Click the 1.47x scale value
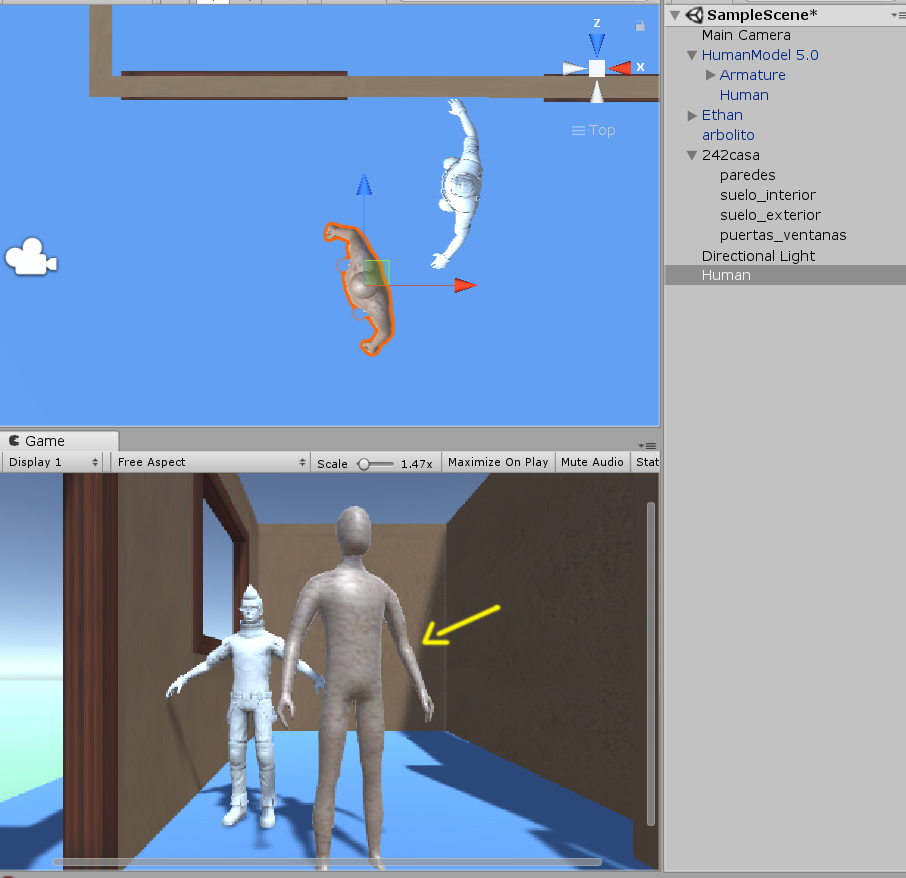This screenshot has height=878, width=906. (417, 464)
